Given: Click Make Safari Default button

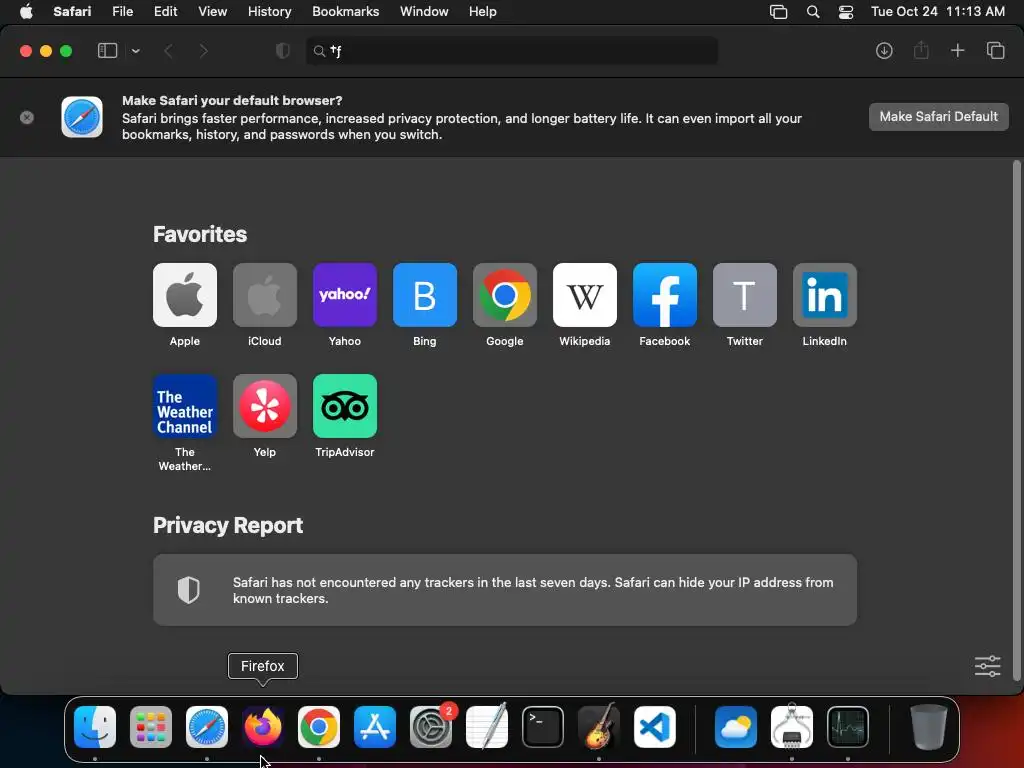Looking at the screenshot, I should click(938, 117).
